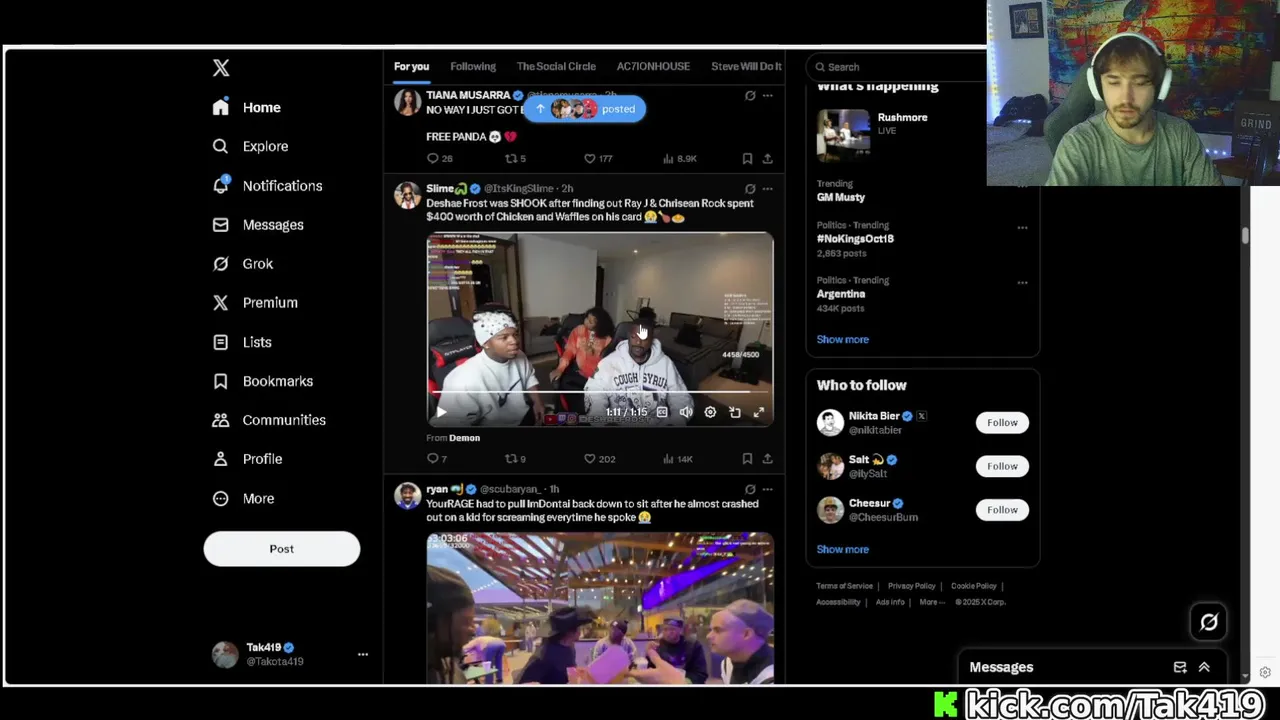
Task: Click Grok icon on TIANA MUSARRA's post
Action: point(750,96)
